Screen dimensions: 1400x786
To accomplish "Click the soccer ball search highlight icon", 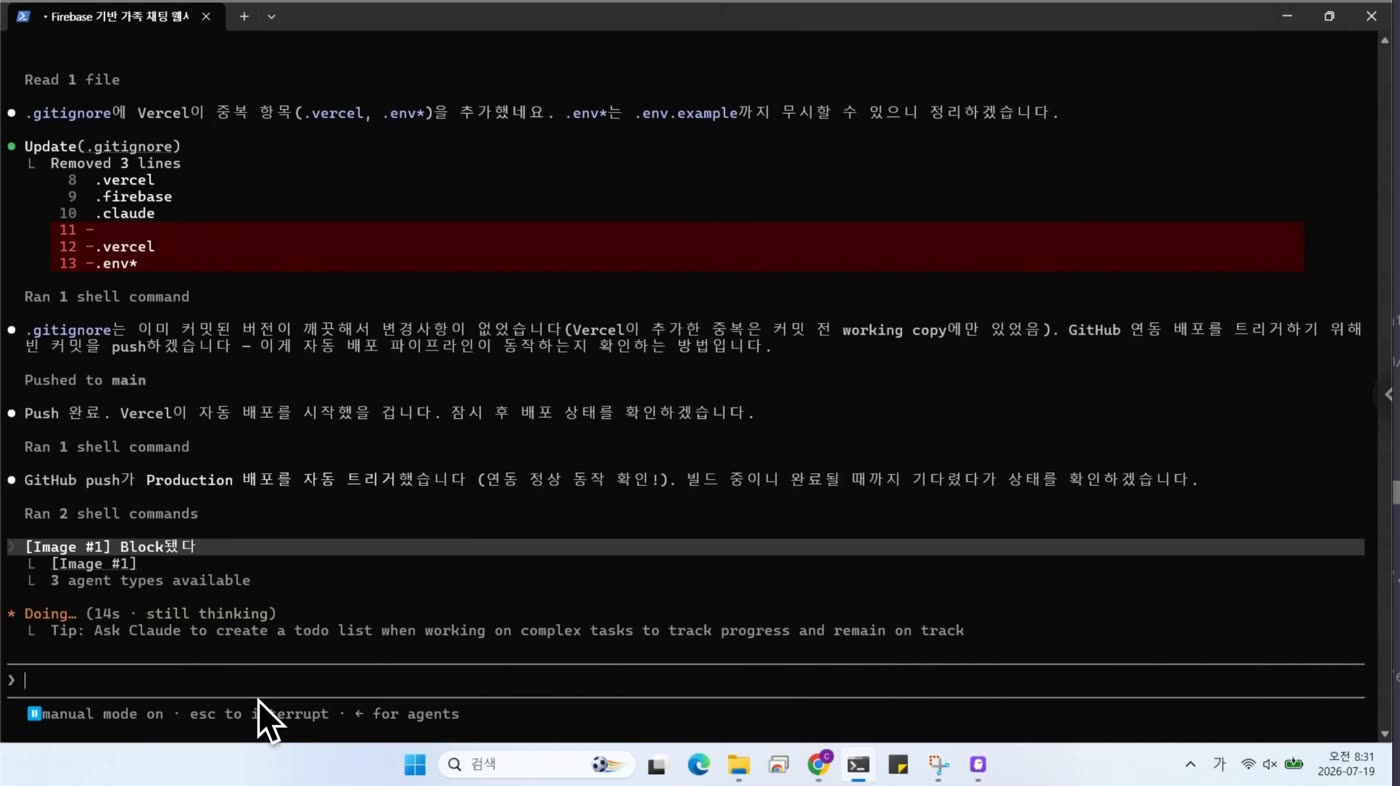I will point(609,765).
